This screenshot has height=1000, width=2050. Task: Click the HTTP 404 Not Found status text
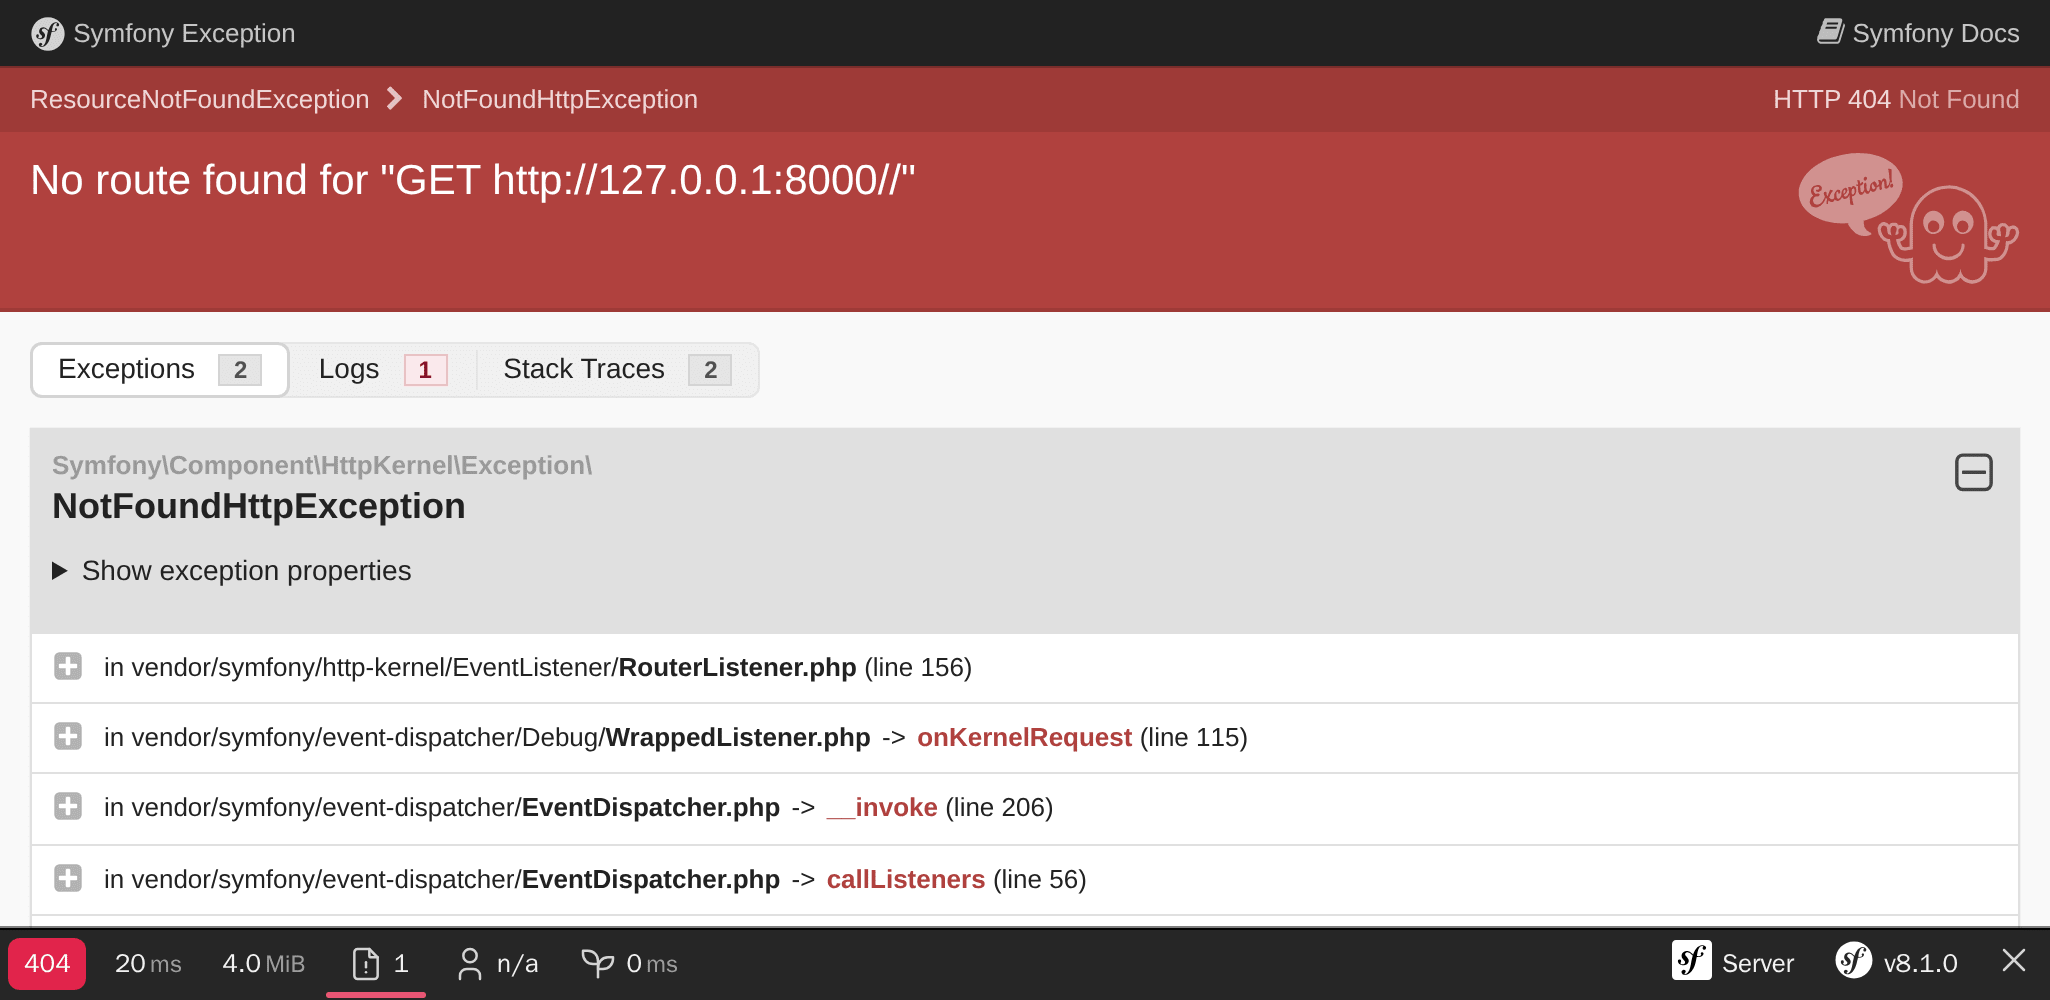tap(1896, 99)
